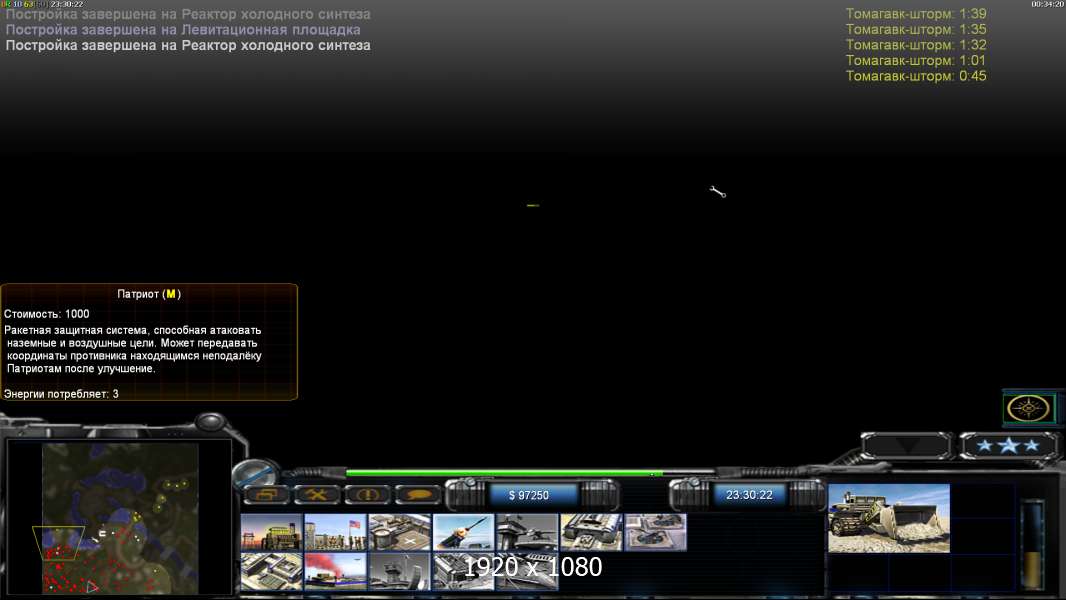Click first build icon in second row
This screenshot has width=1066, height=600.
pos(271,571)
